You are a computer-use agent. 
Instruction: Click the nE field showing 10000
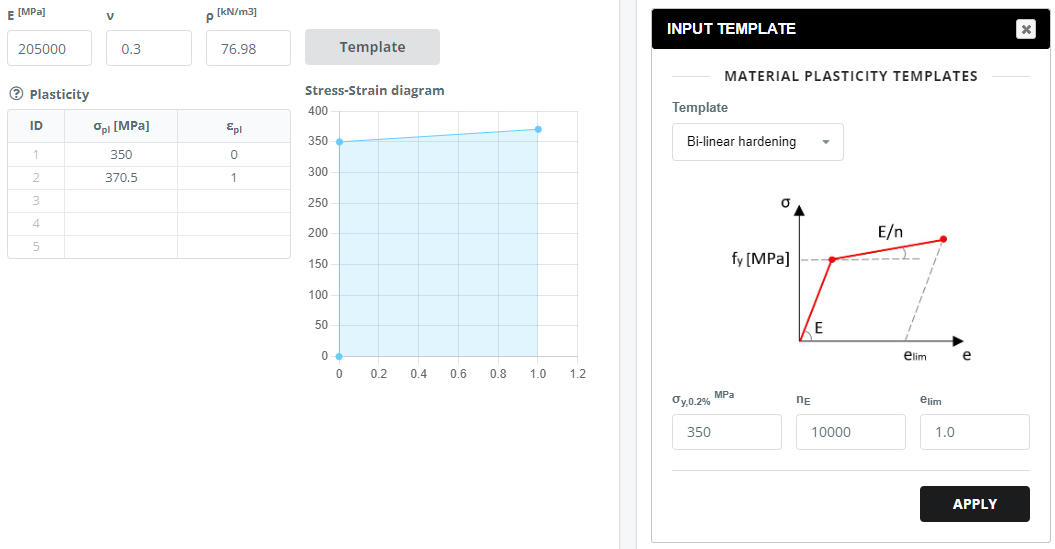click(850, 432)
